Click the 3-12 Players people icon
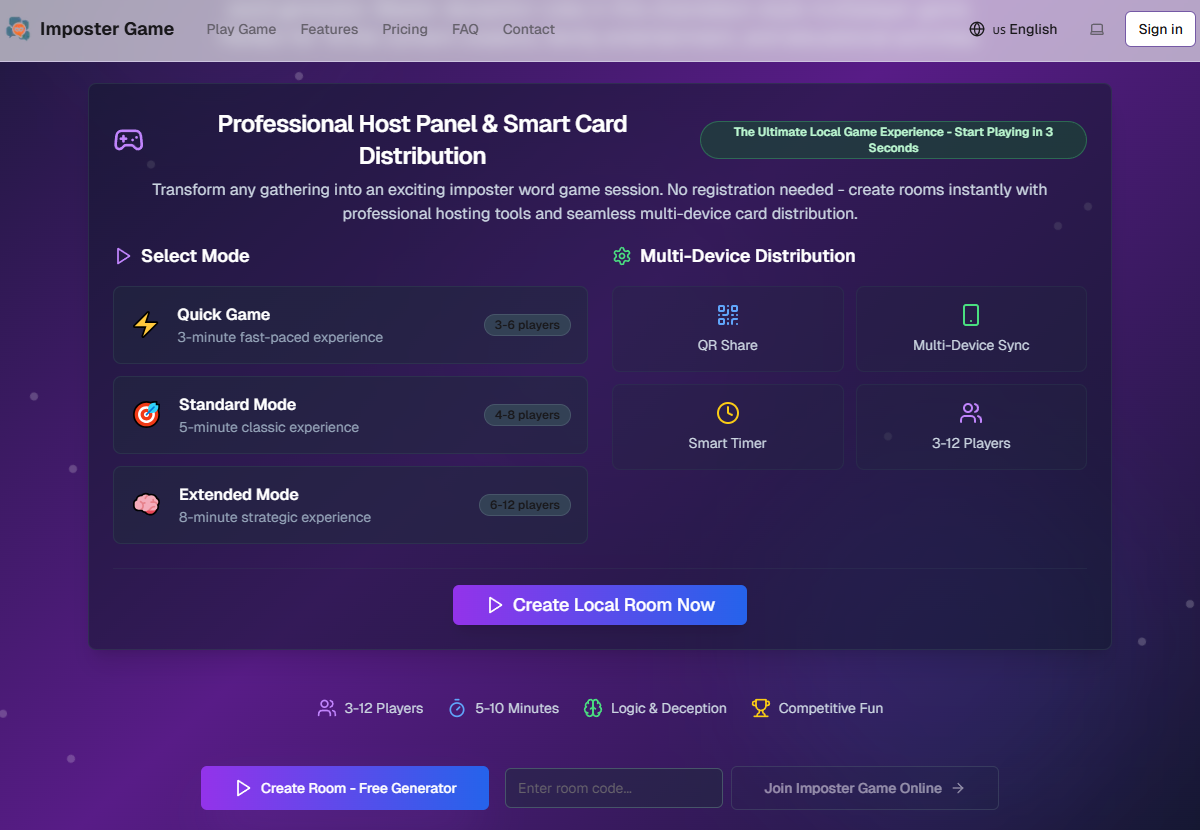The height and width of the screenshot is (830, 1200). (x=971, y=413)
